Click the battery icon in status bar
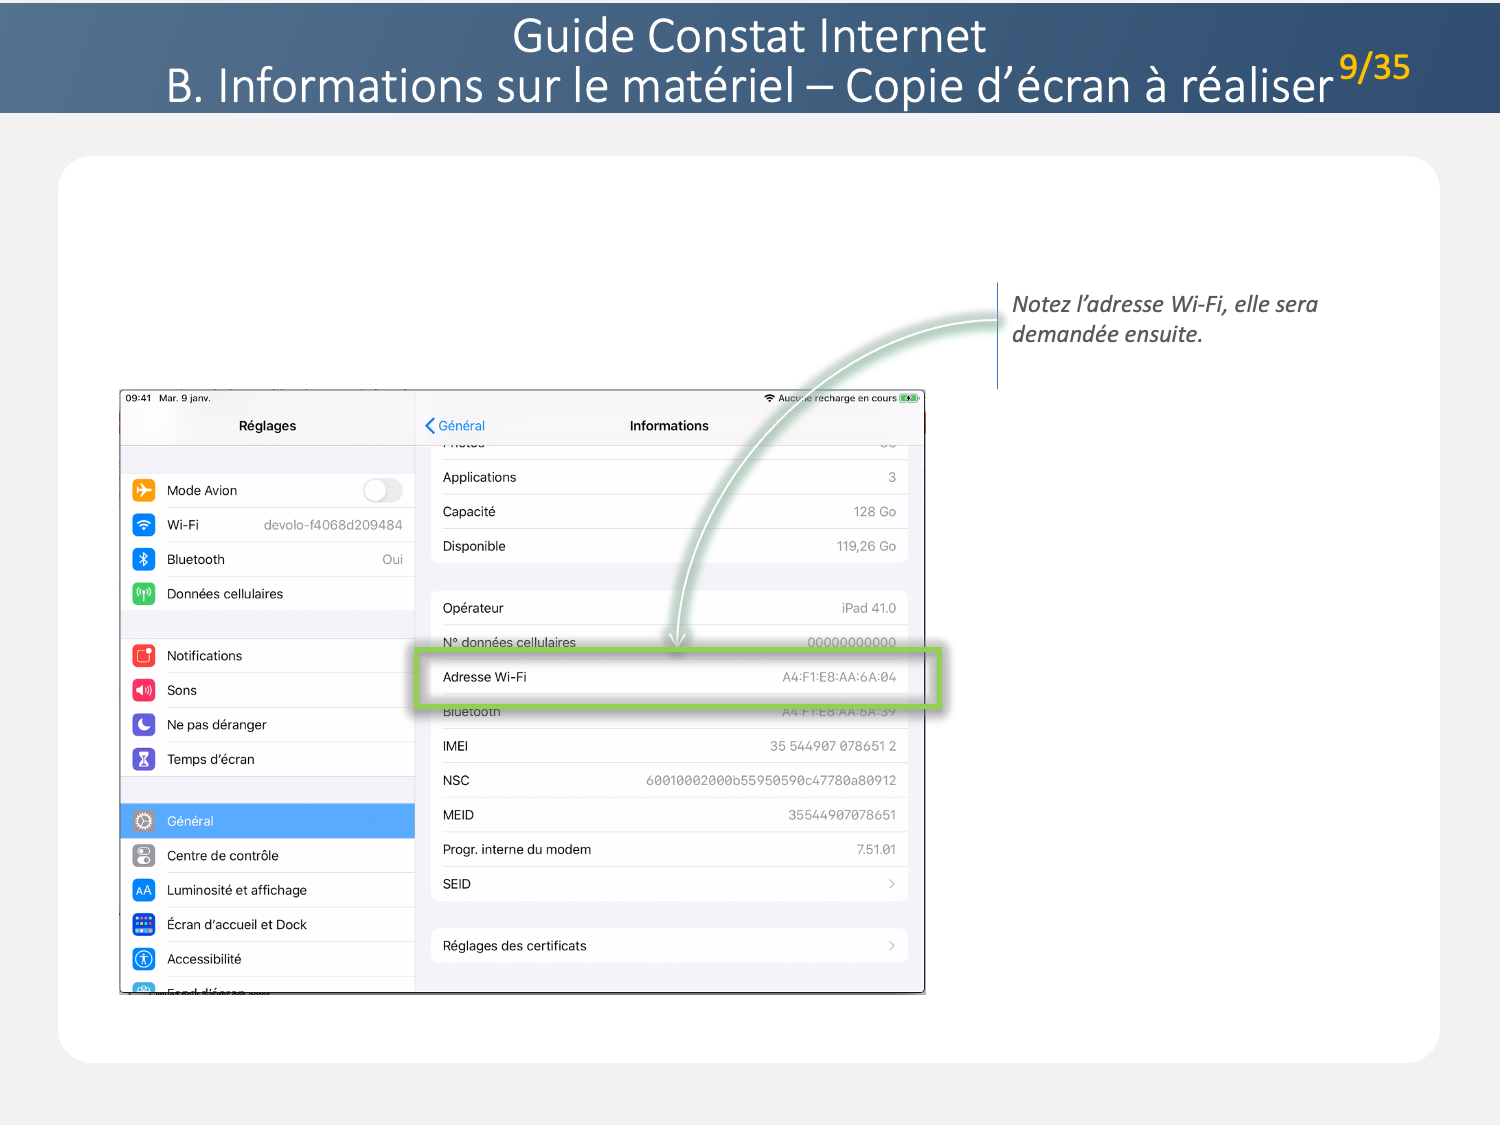Screen dimensions: 1500x1125 [x=908, y=398]
